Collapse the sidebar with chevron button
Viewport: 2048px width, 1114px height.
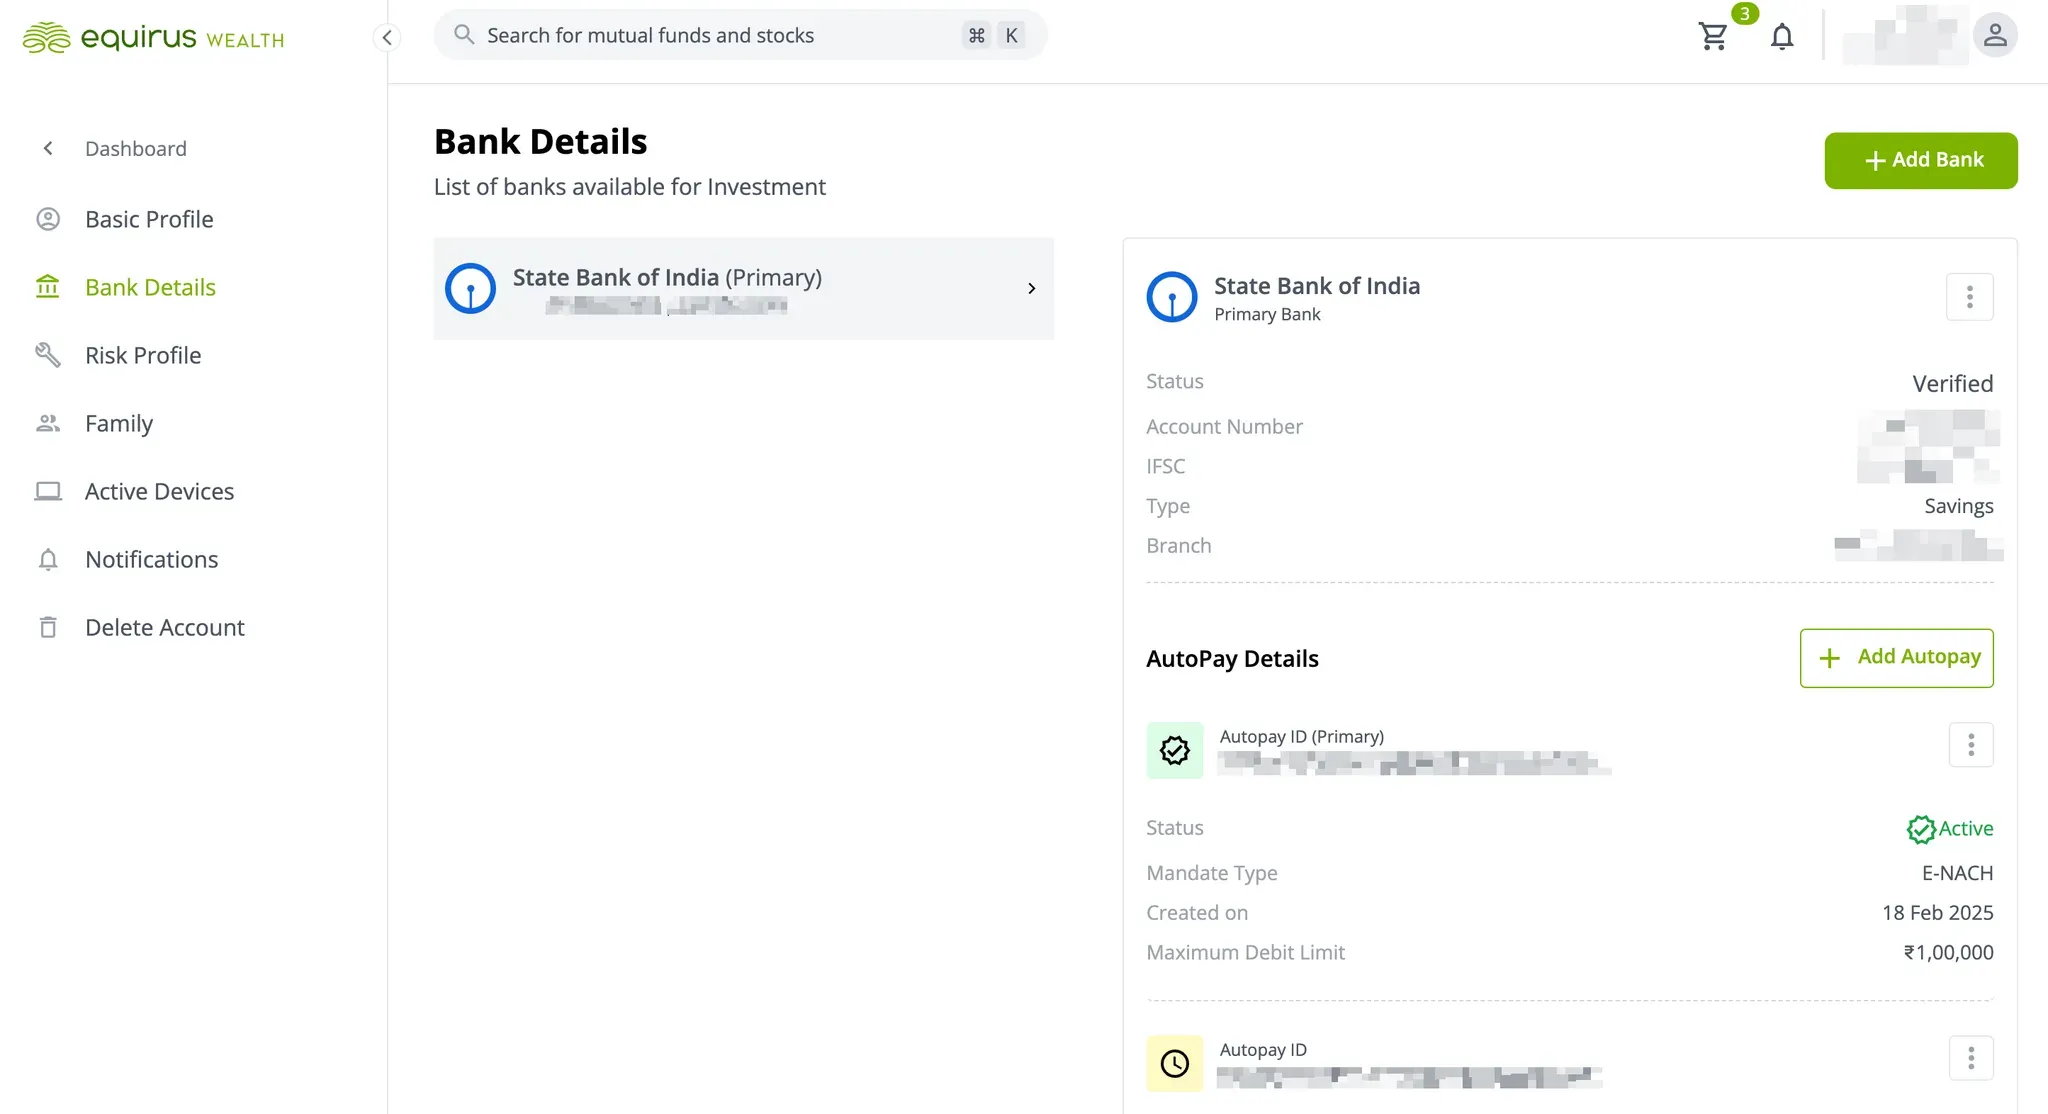click(x=387, y=38)
